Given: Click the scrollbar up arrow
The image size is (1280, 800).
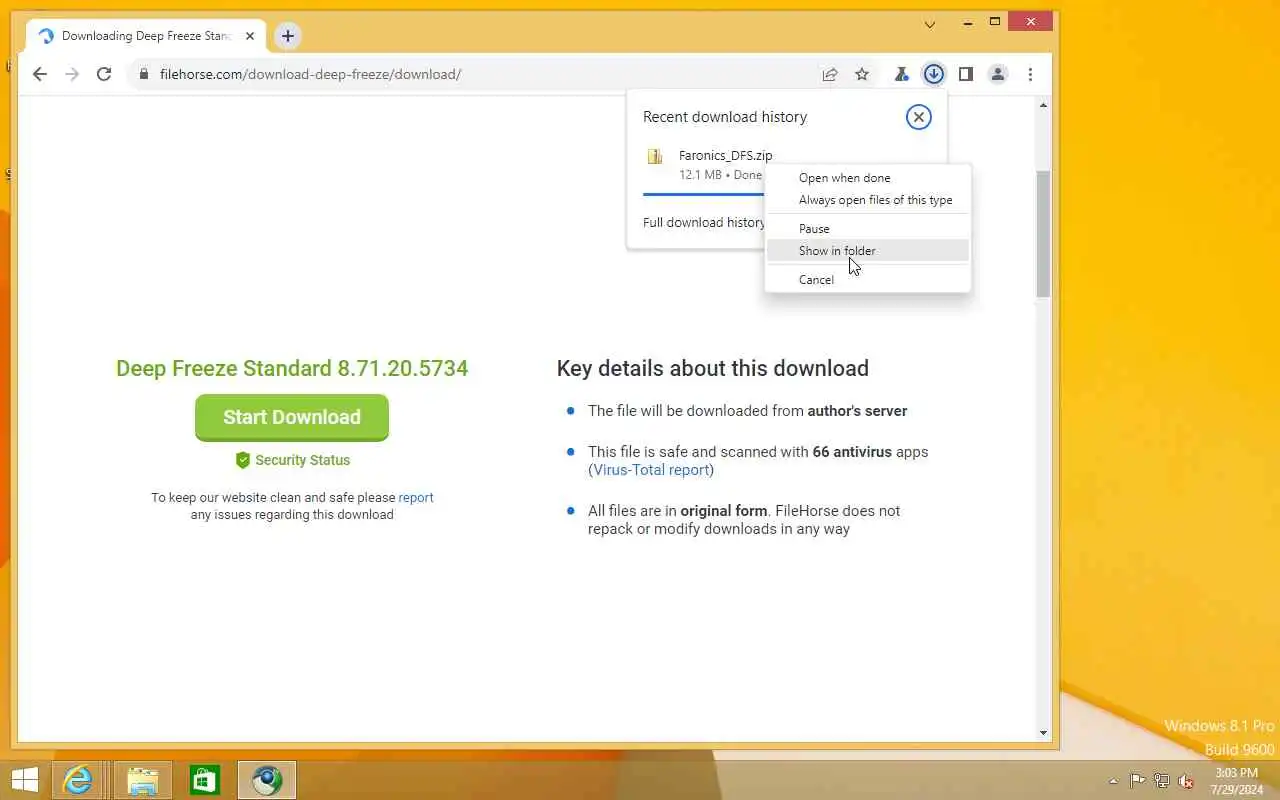Looking at the screenshot, I should [x=1043, y=105].
